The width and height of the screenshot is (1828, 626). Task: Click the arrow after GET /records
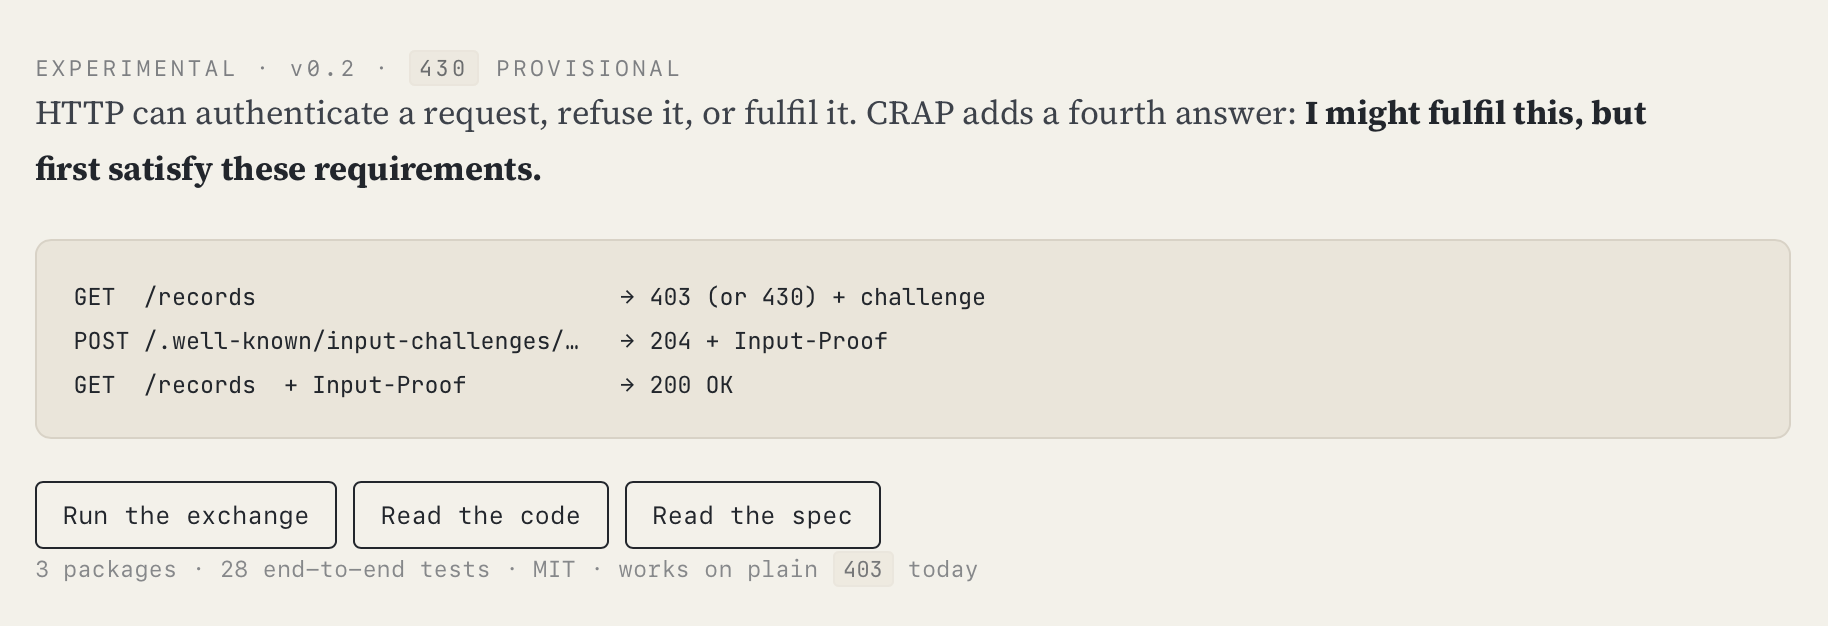click(x=627, y=297)
